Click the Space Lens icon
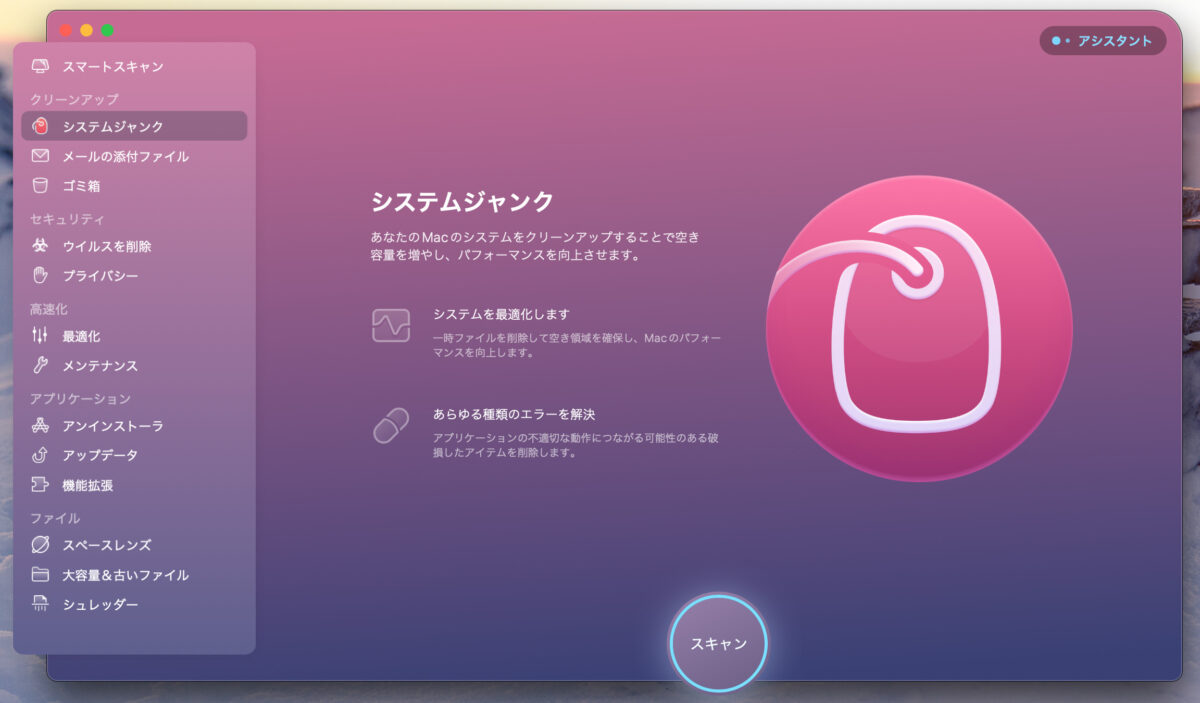 pos(40,545)
